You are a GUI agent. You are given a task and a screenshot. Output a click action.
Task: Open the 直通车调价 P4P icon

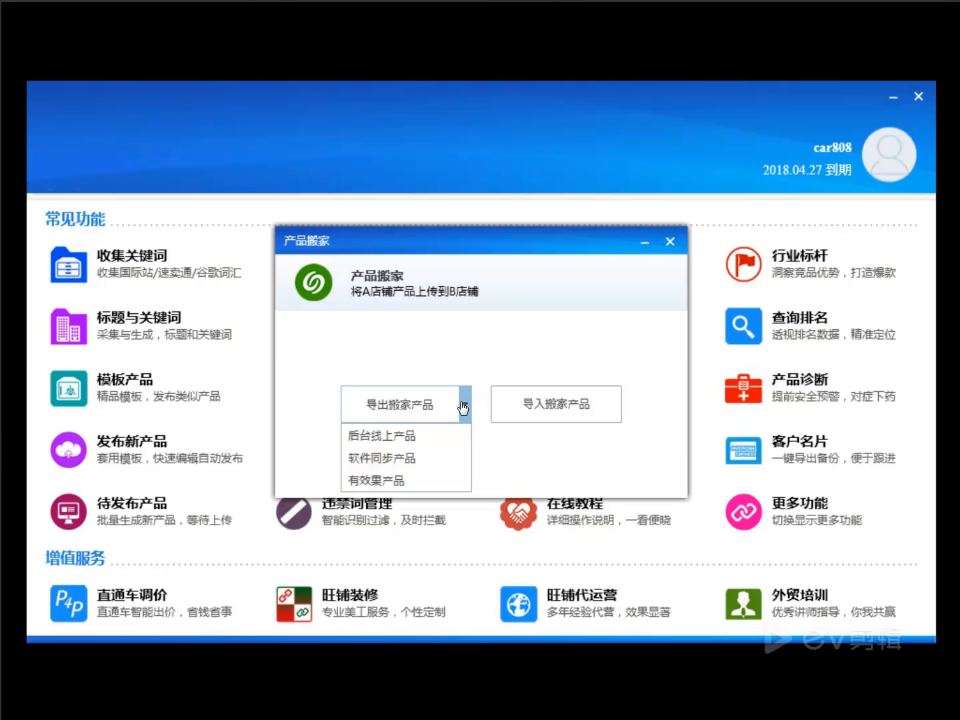69,604
